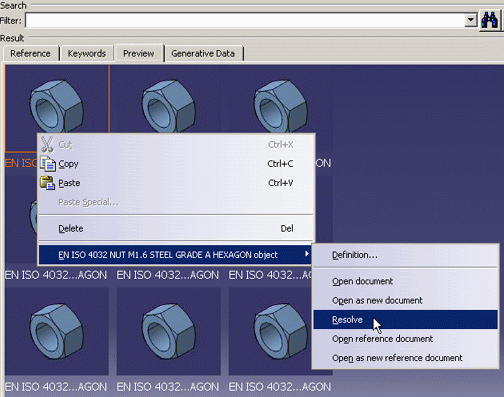Click the Copy clipboard icon

point(48,164)
